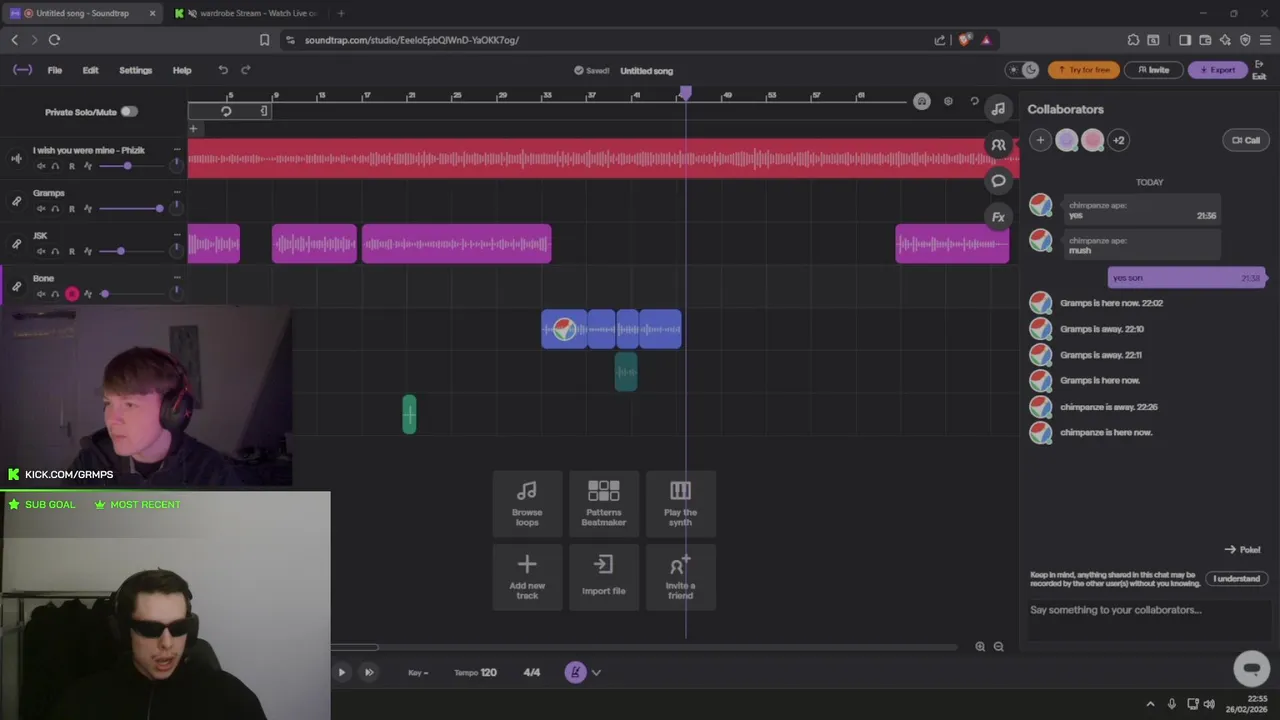Zoom in on the timeline
This screenshot has height=720, width=1280.
pos(980,647)
